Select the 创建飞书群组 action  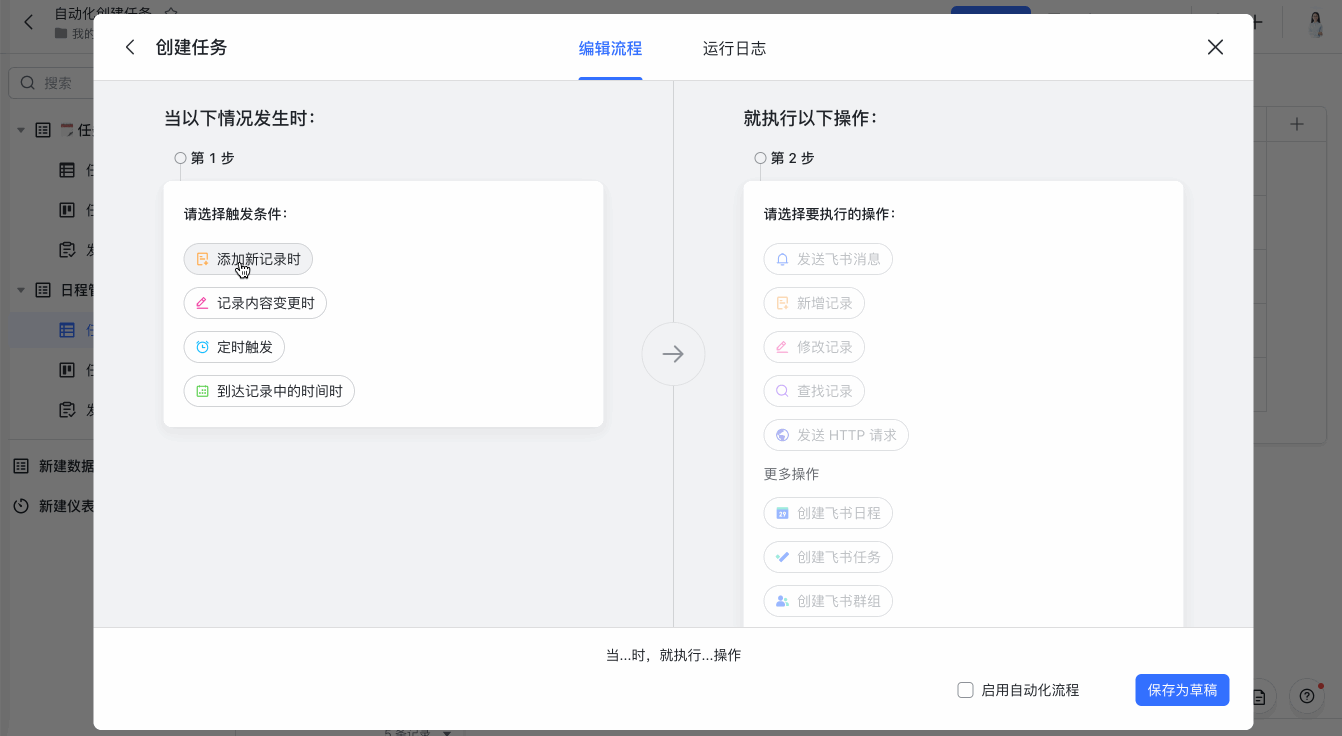827,600
